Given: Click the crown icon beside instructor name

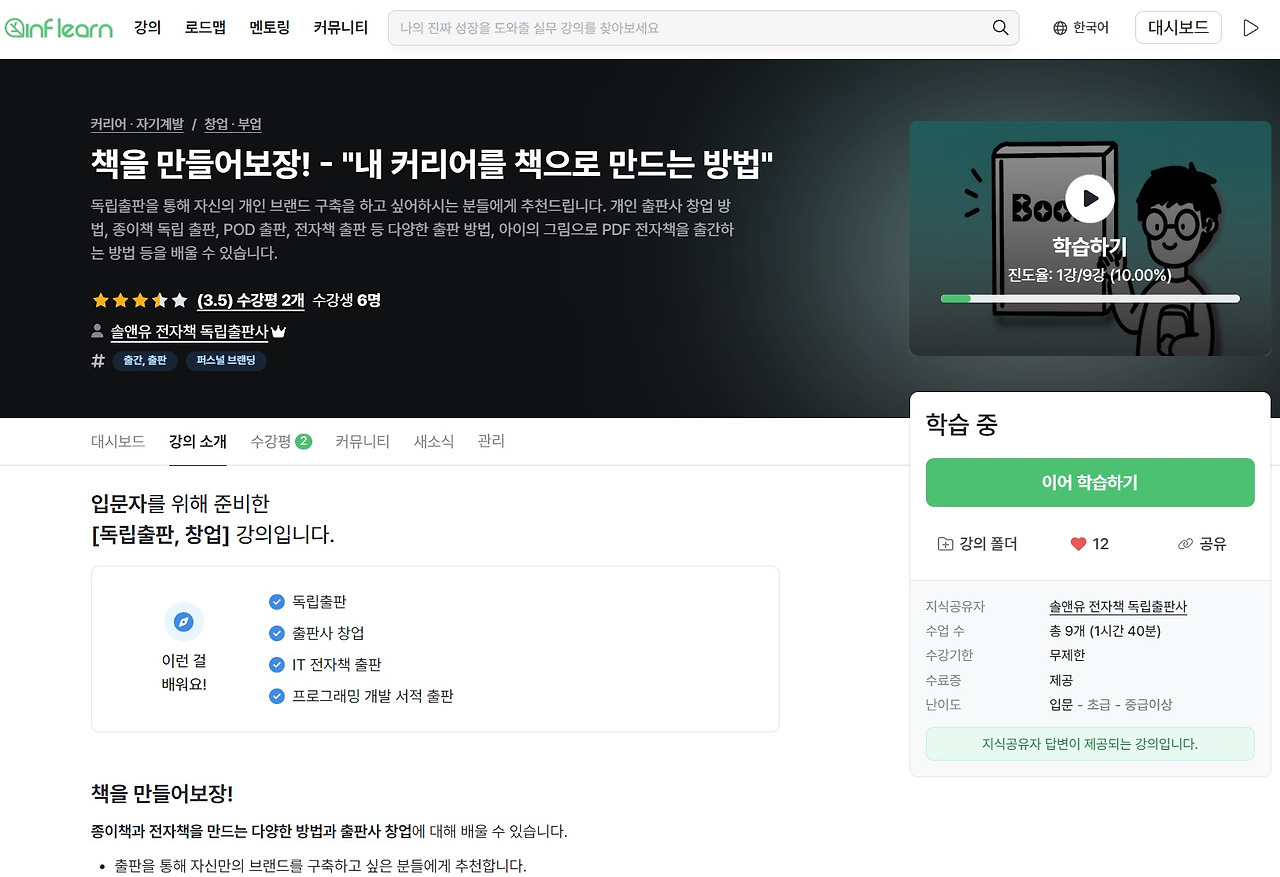Looking at the screenshot, I should pyautogui.click(x=279, y=331).
